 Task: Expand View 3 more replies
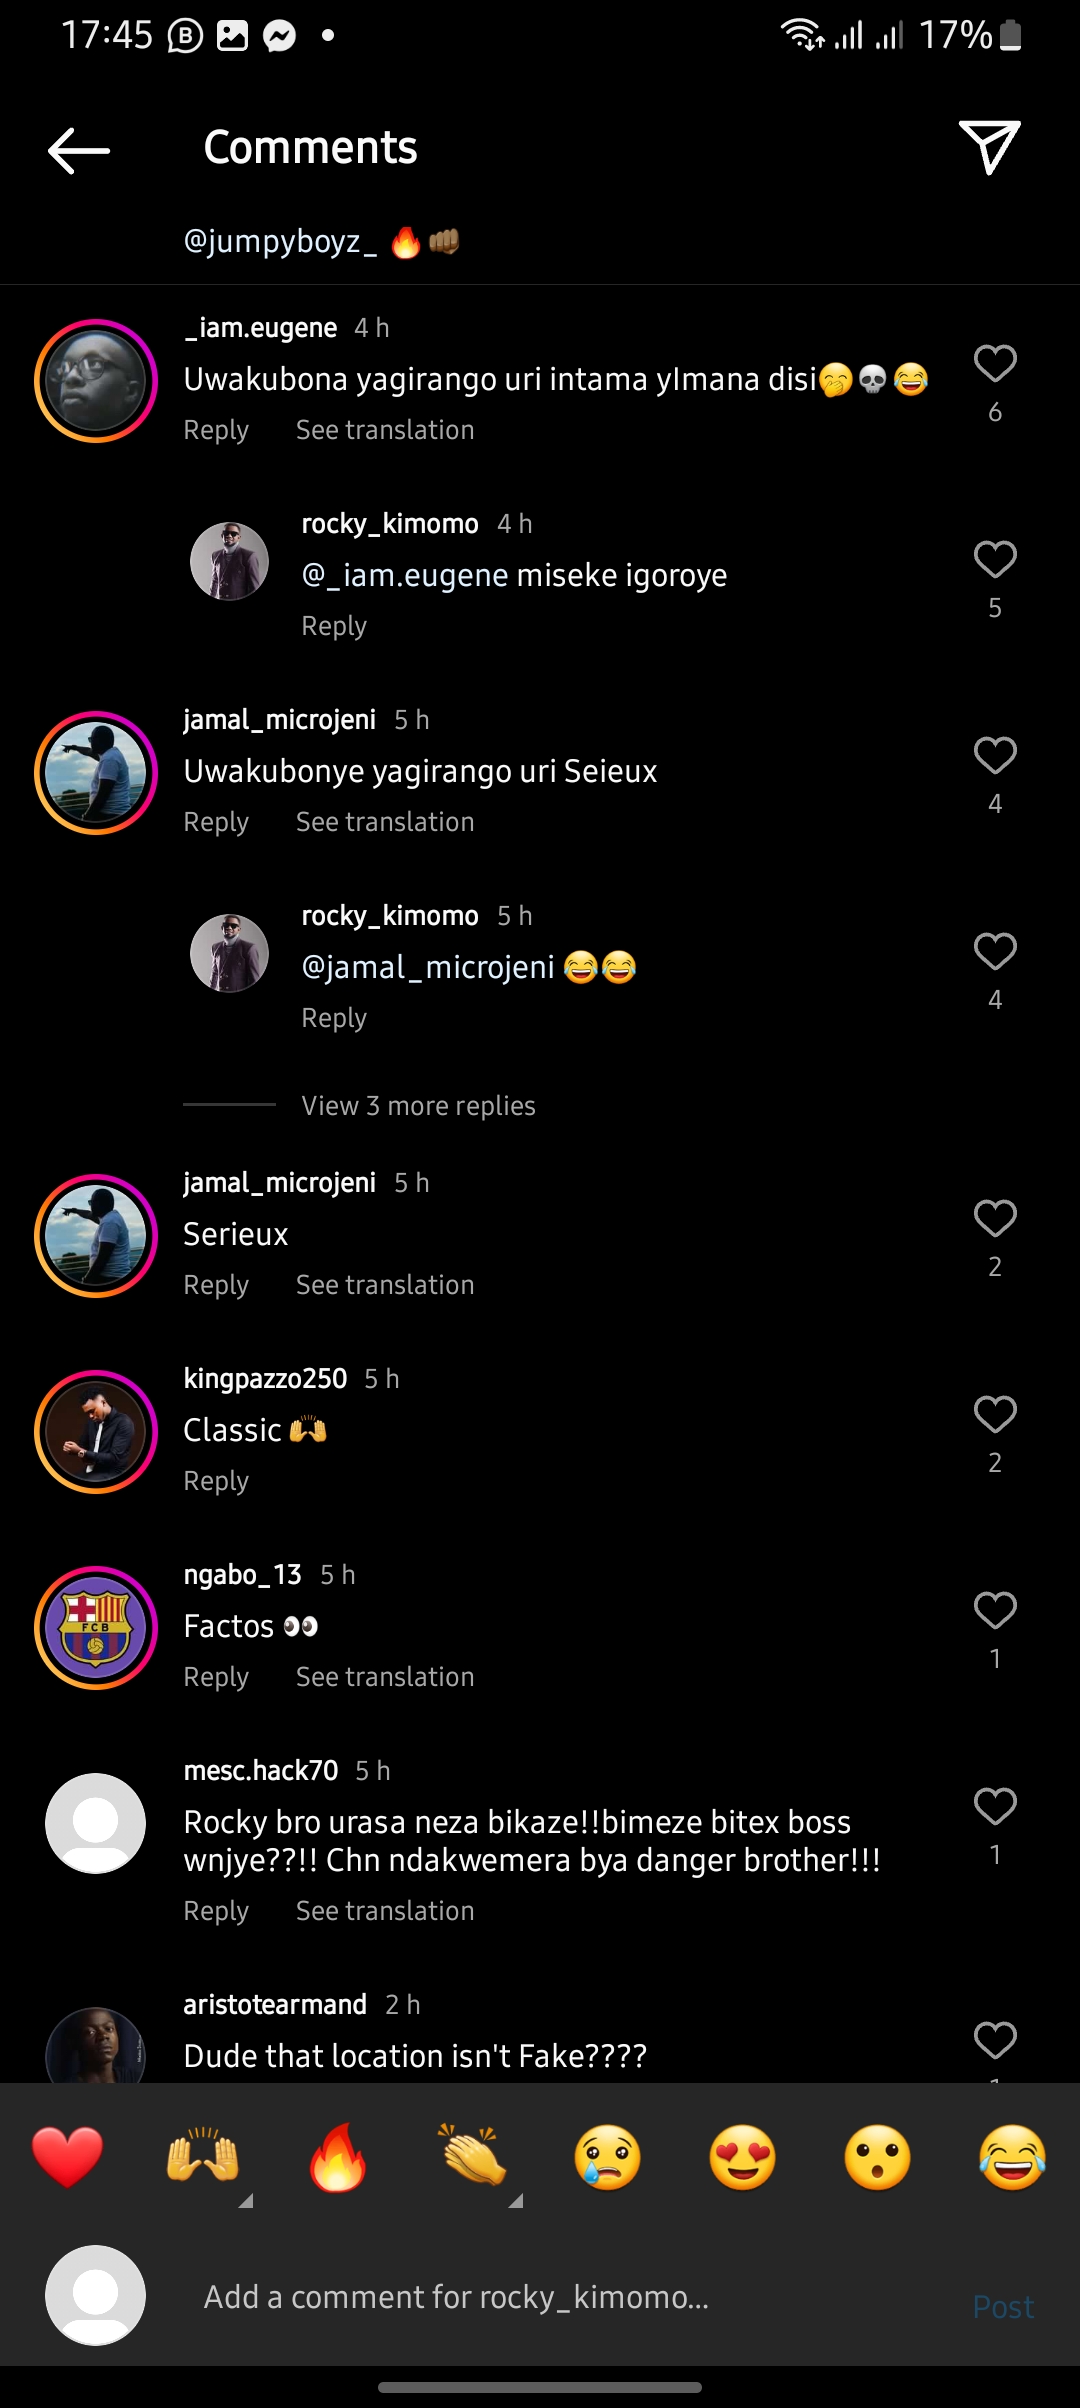point(418,1106)
